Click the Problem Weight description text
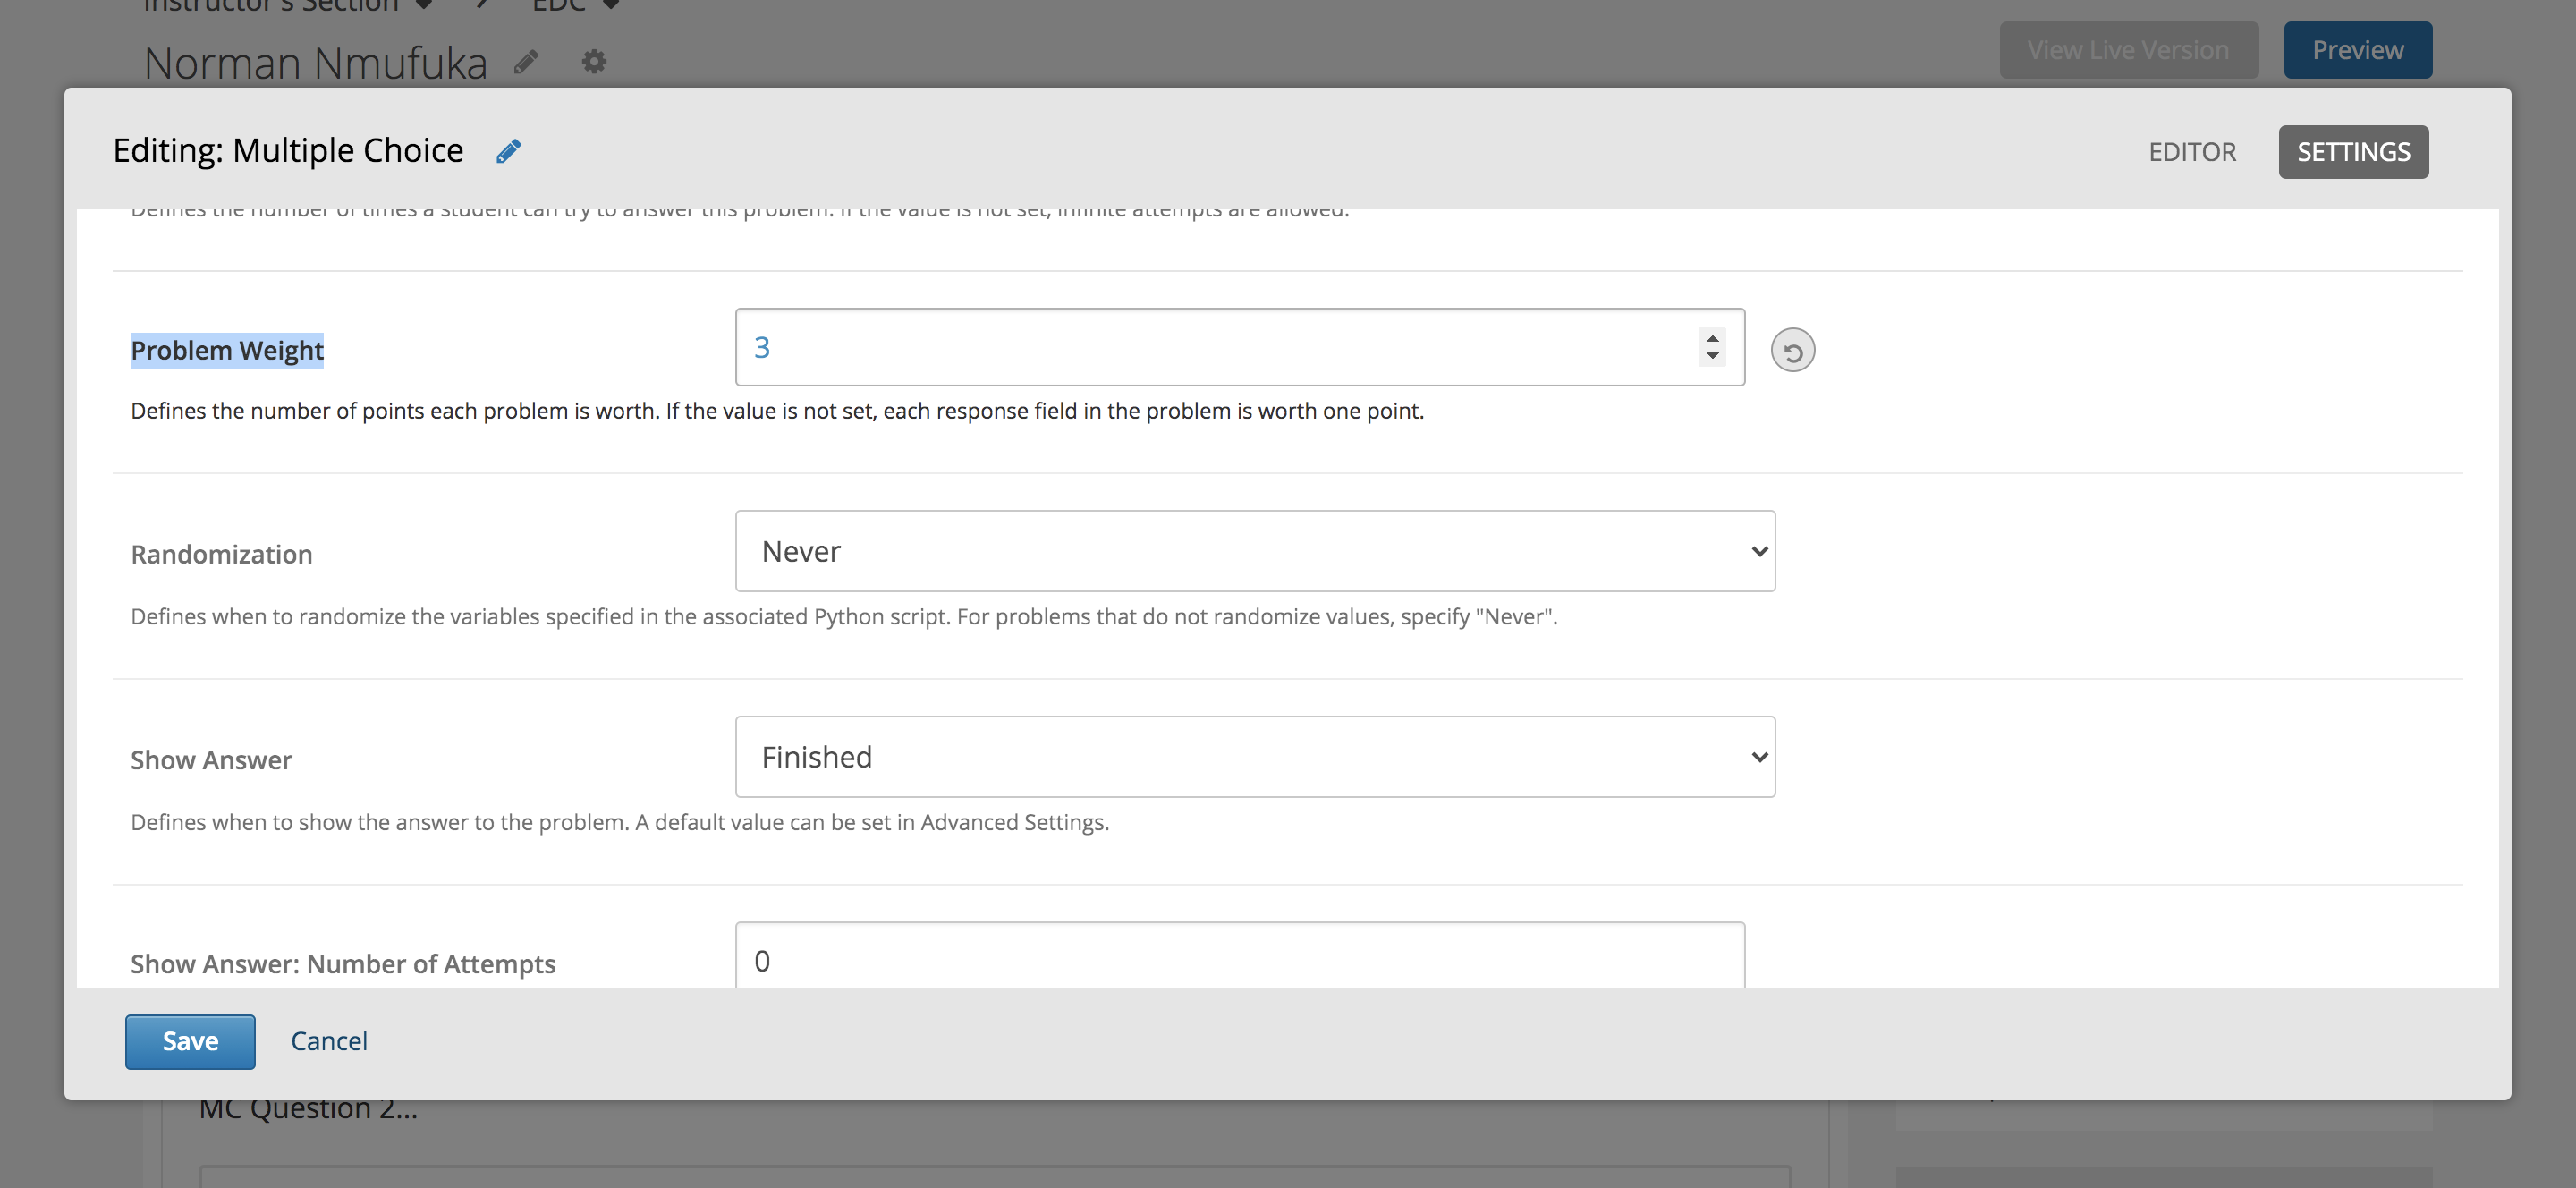 click(x=777, y=412)
